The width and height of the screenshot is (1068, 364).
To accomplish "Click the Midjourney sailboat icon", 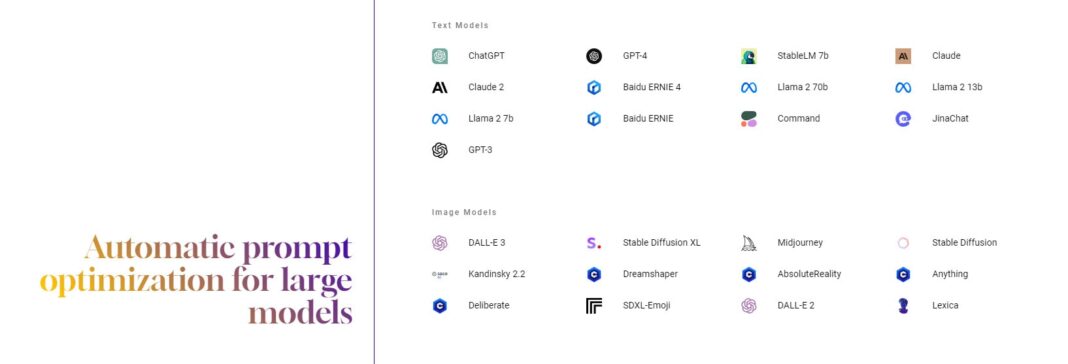I will tap(749, 243).
